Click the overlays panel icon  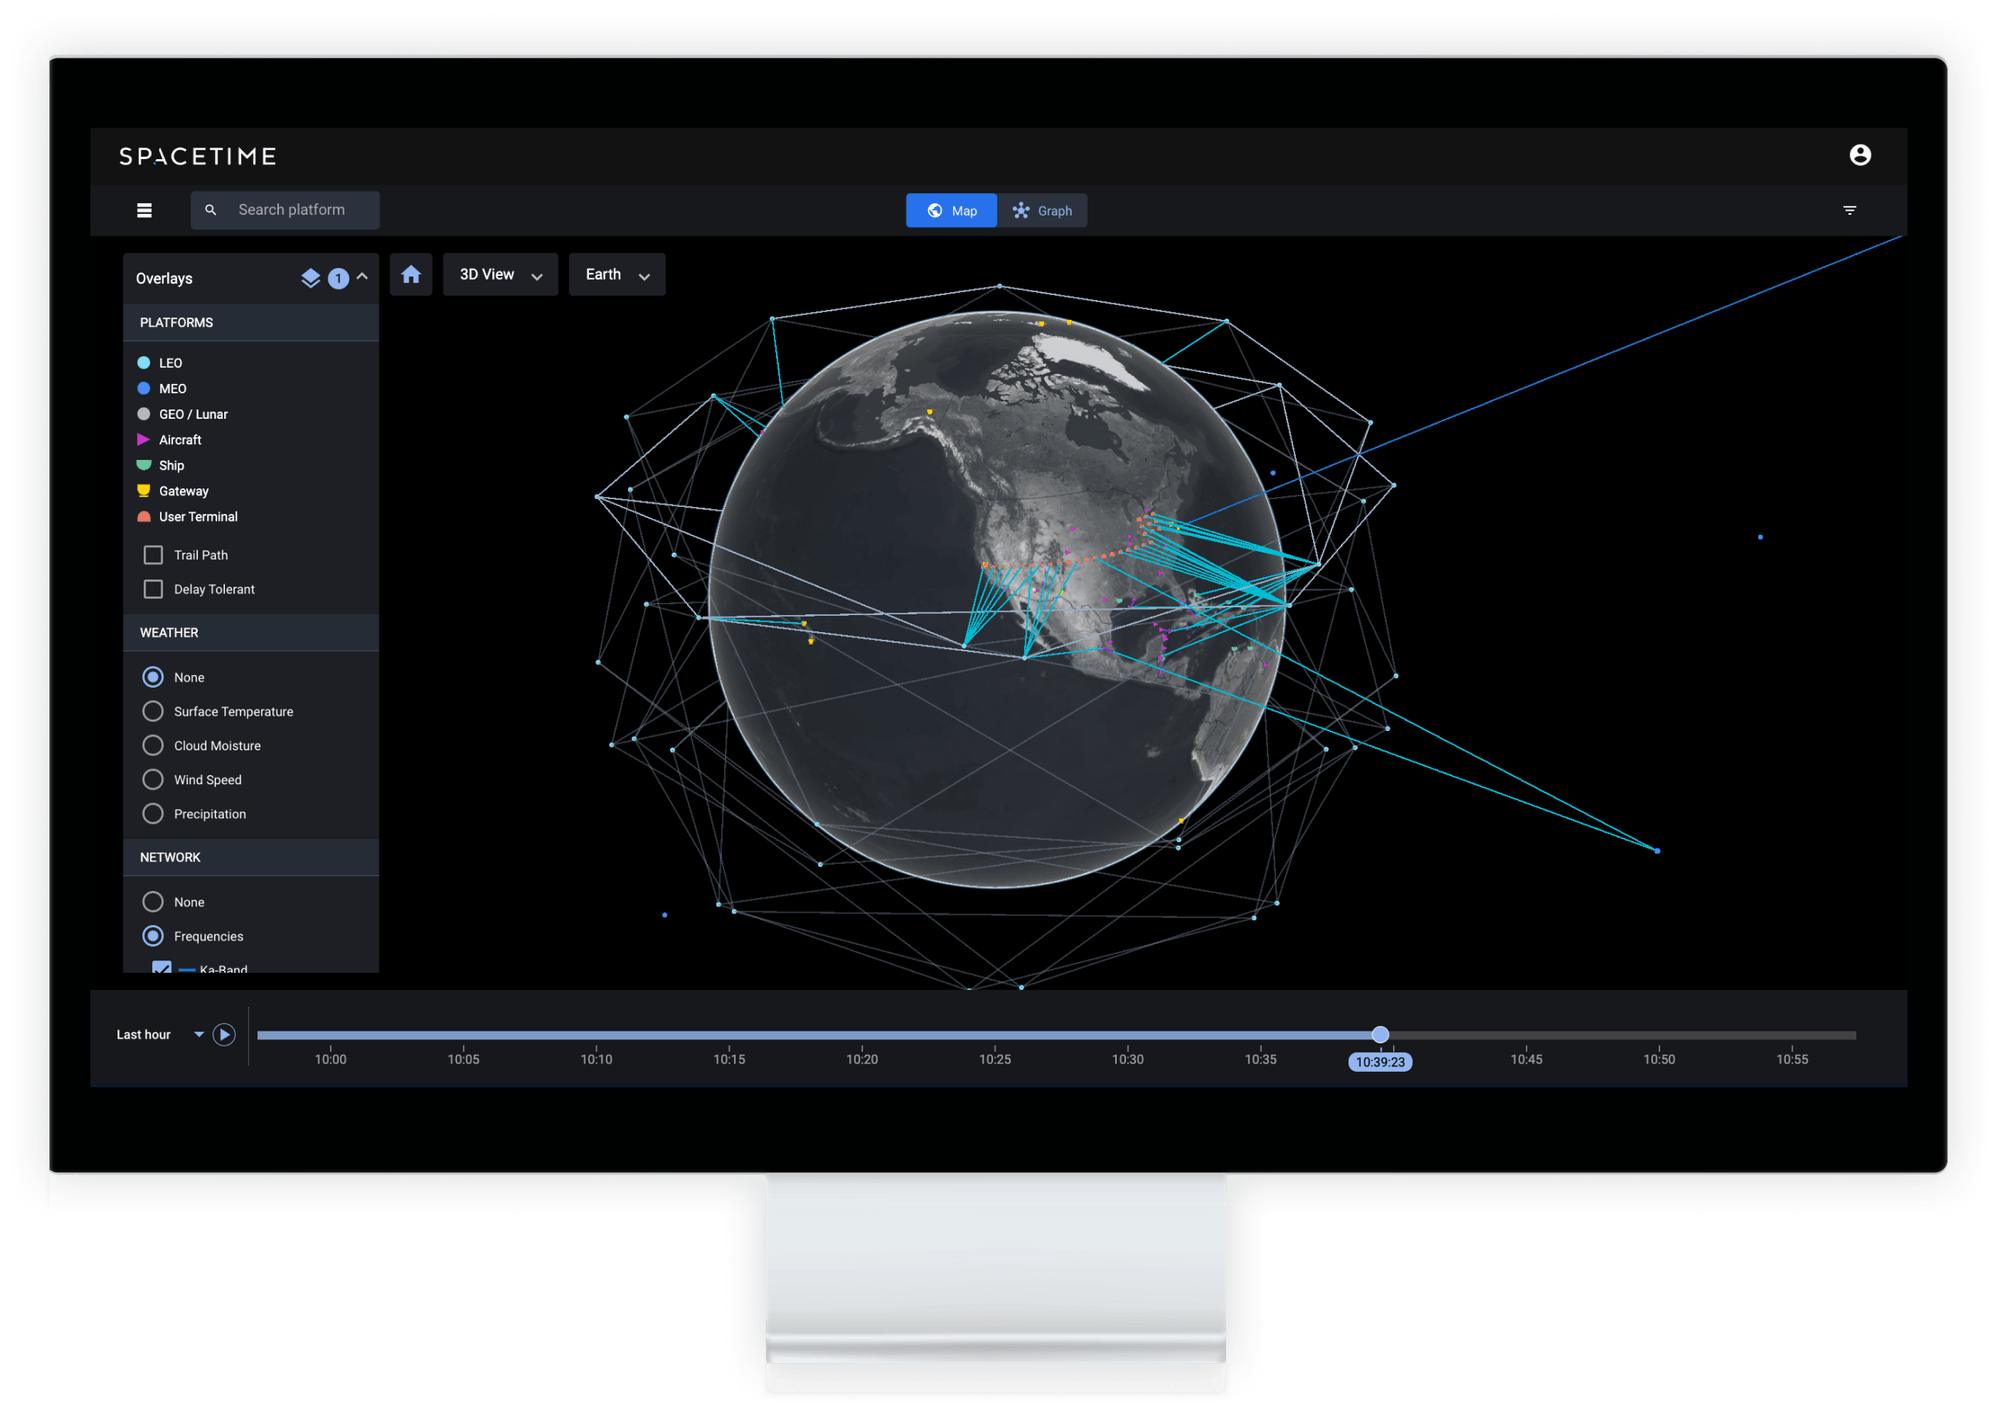pyautogui.click(x=311, y=278)
